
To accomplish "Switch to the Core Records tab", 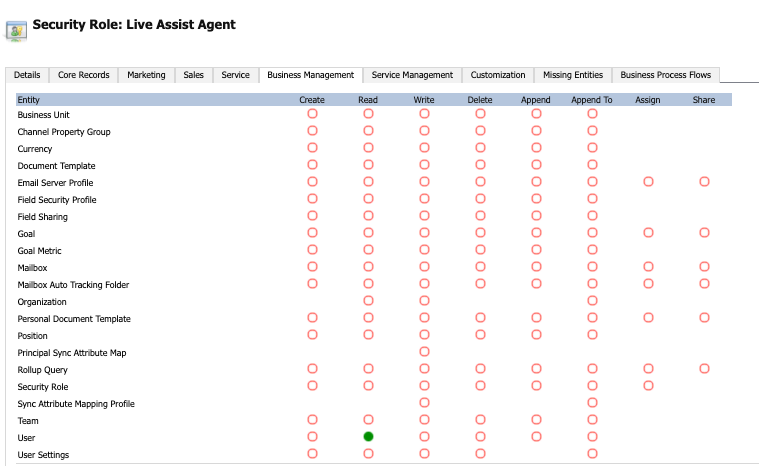I will (x=84, y=75).
